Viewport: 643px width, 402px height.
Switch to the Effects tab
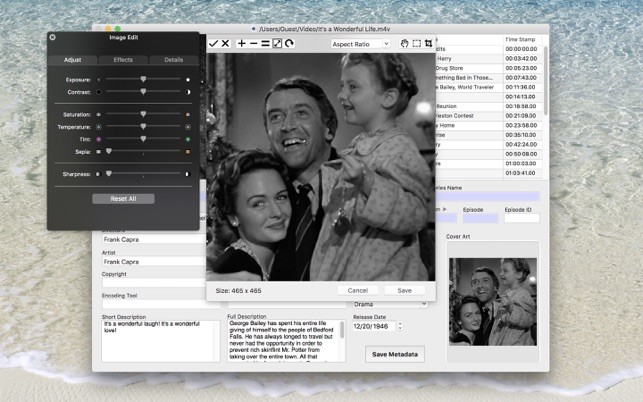click(x=123, y=60)
